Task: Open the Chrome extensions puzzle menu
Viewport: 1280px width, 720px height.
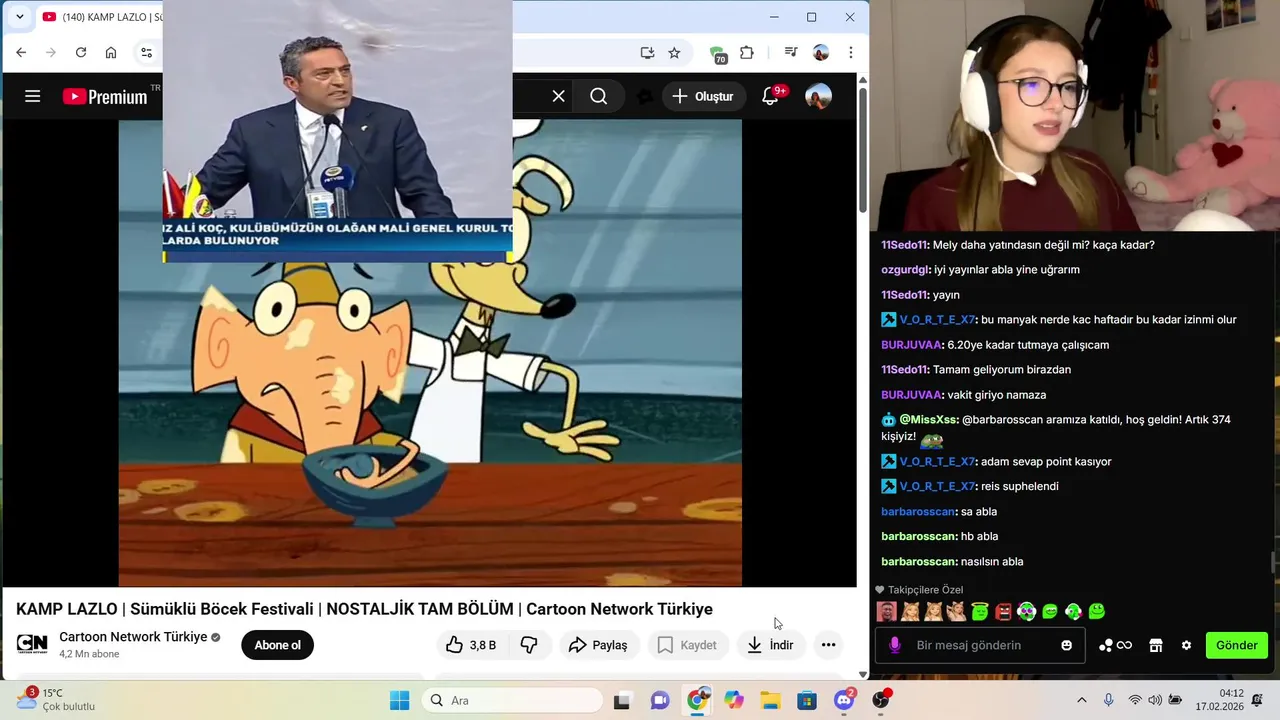Action: 747,52
